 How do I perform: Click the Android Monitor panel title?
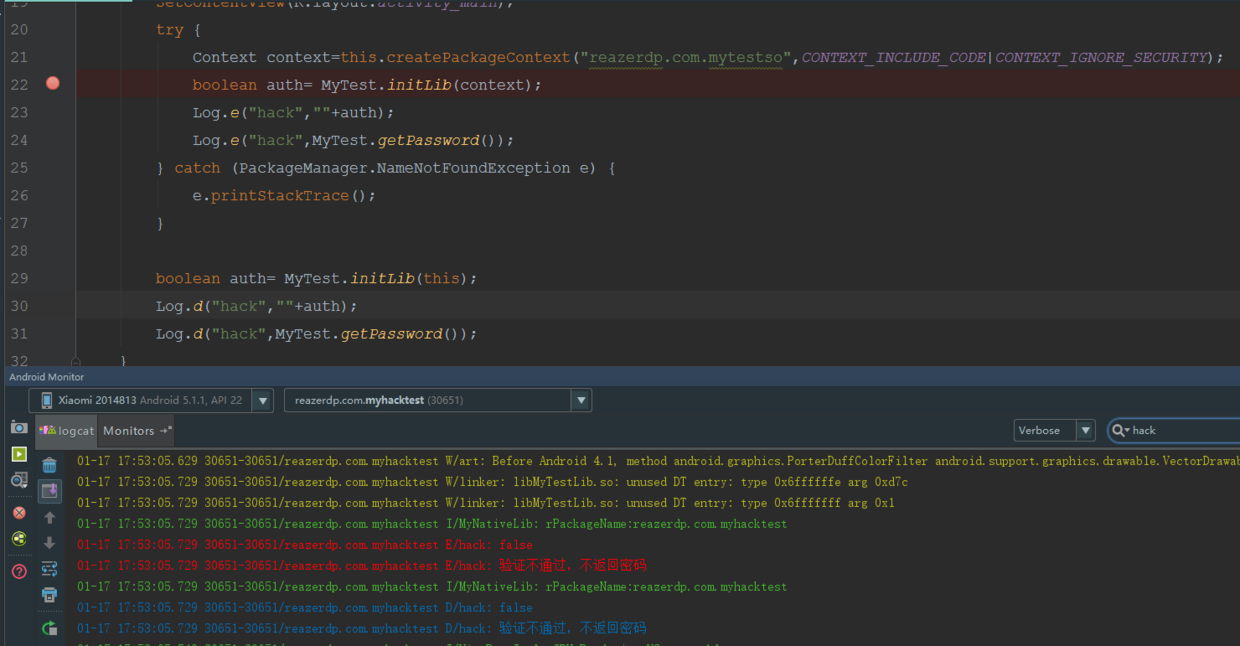pyautogui.click(x=47, y=377)
